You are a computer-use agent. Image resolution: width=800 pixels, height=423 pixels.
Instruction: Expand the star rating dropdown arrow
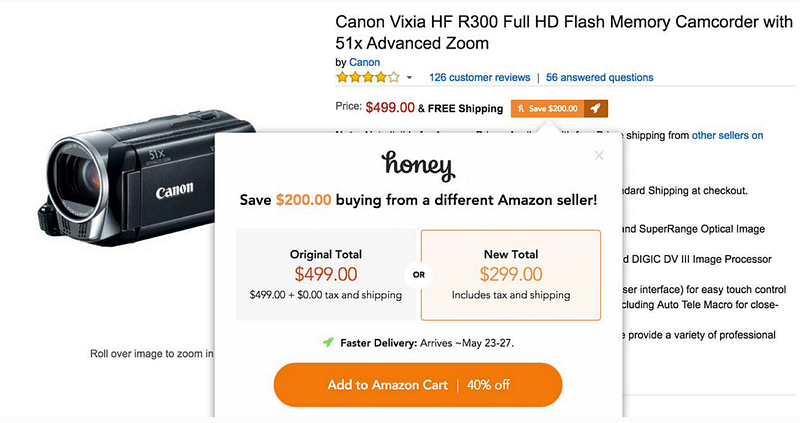pyautogui.click(x=409, y=78)
